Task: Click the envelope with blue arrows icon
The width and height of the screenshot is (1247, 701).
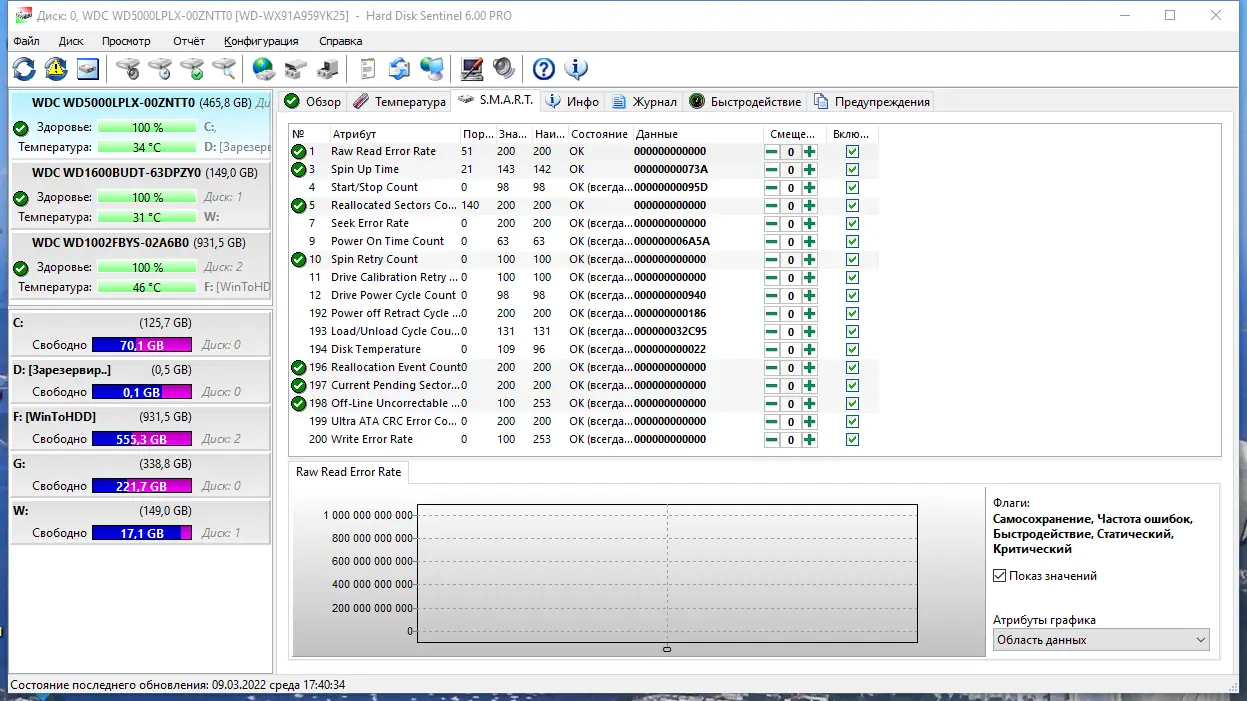Action: [x=399, y=69]
